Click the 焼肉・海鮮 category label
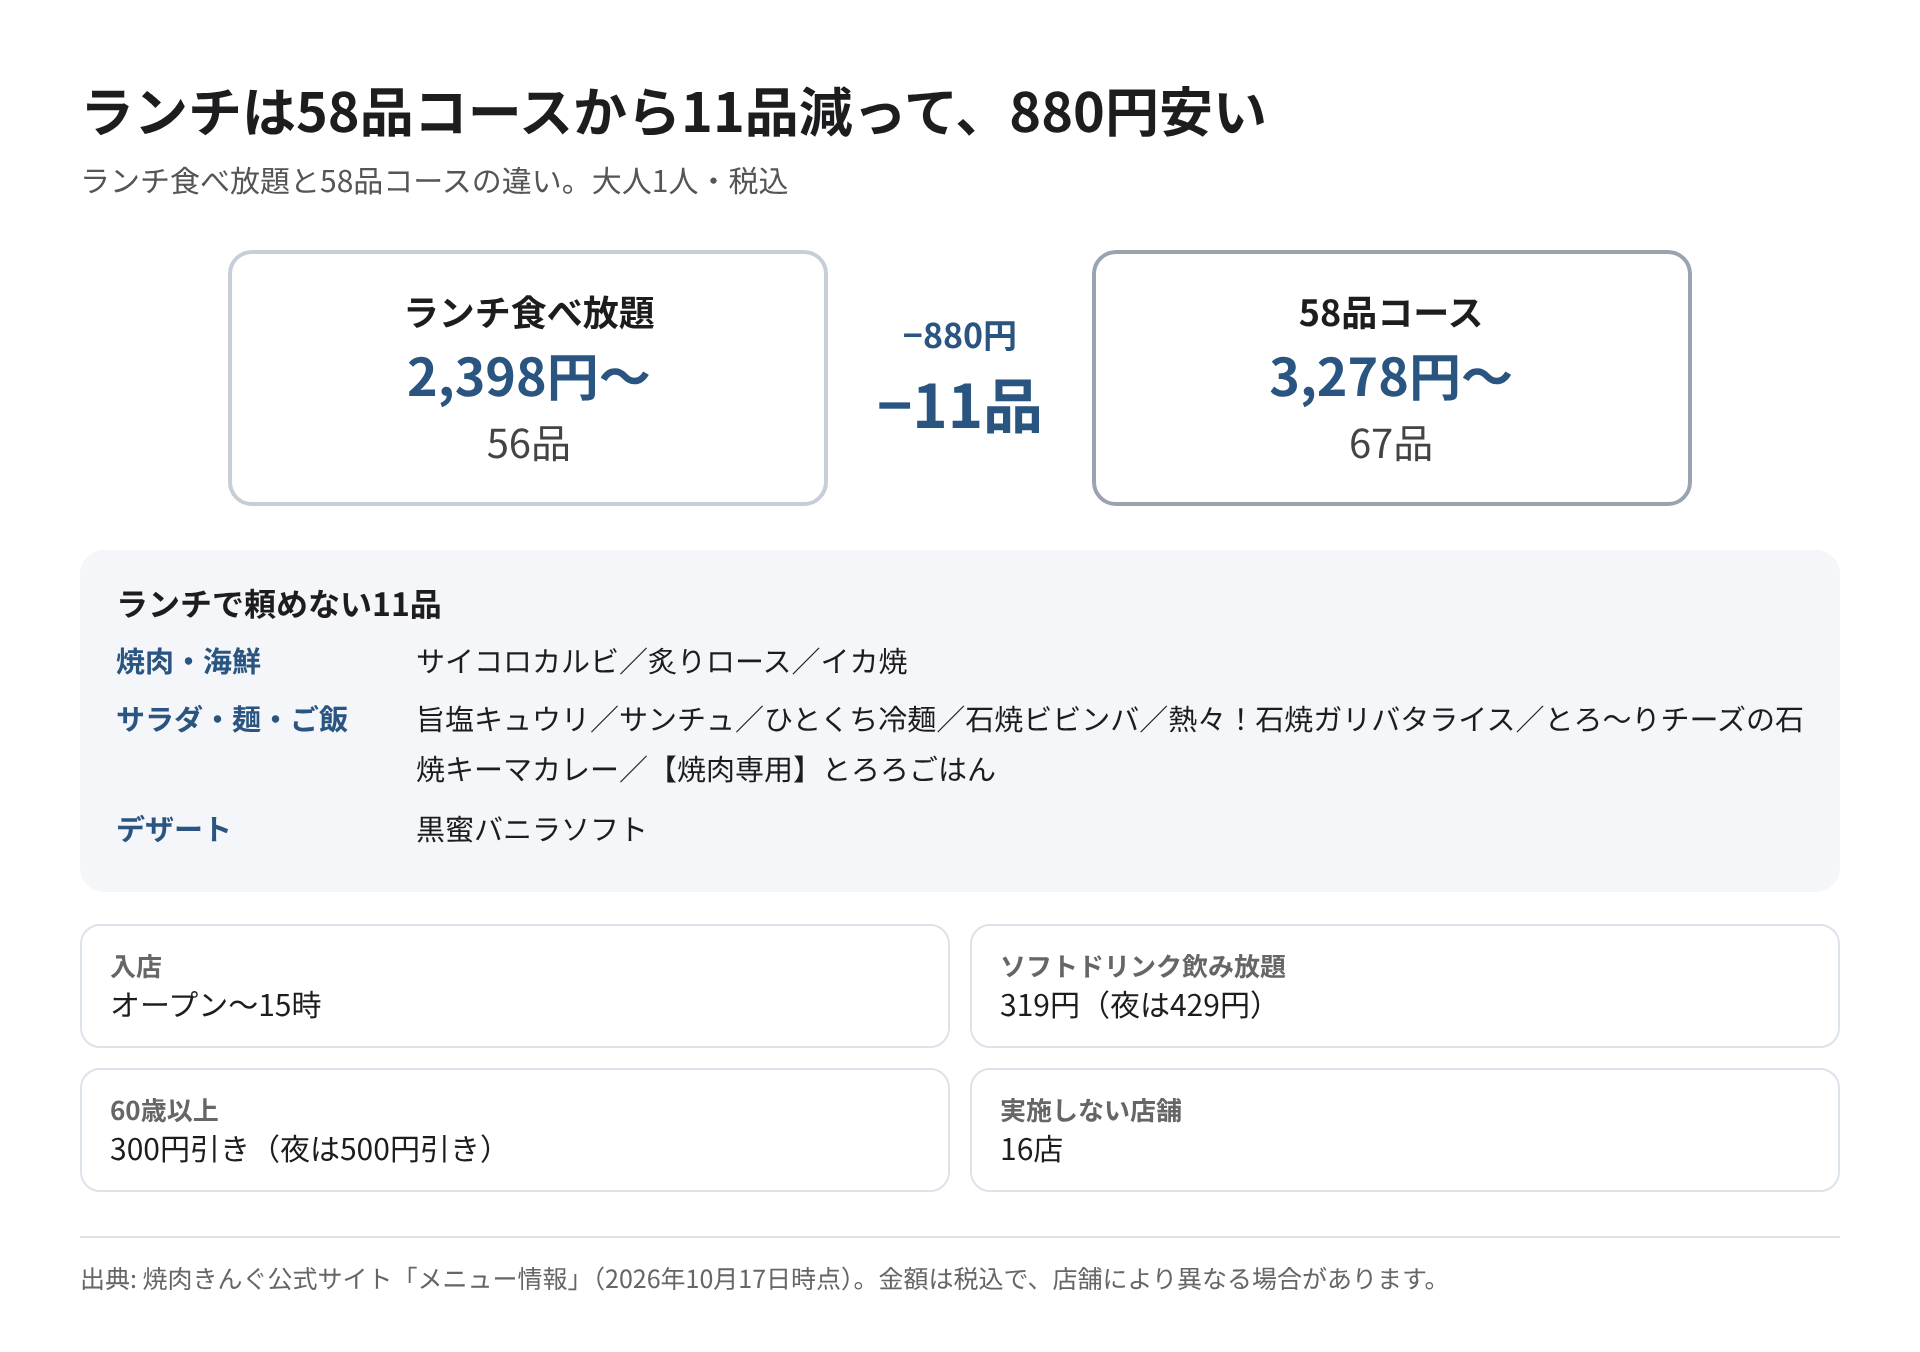This screenshot has width=1920, height=1352. pos(189,662)
